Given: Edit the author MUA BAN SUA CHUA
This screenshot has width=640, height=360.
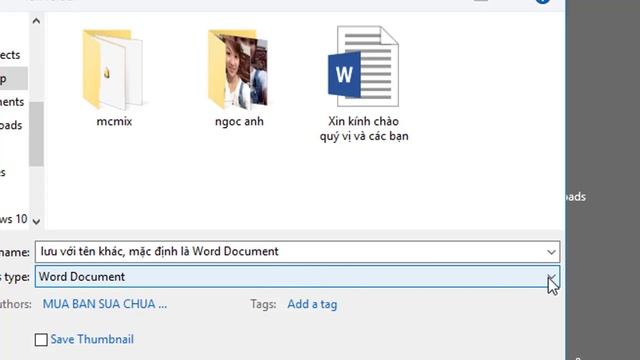Looking at the screenshot, I should tap(105, 304).
